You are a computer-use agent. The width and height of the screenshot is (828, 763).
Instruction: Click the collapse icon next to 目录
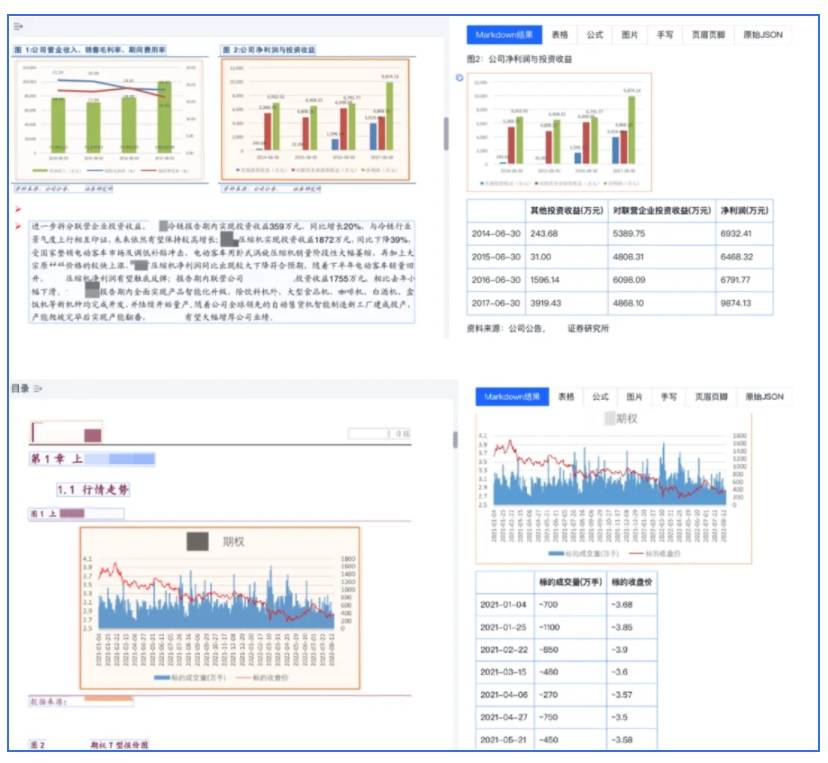click(38, 388)
